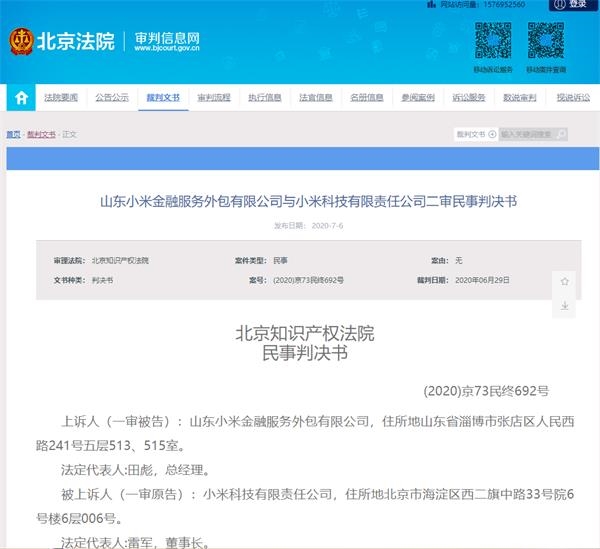Click the 上诉人(一审被告) paragraph
Viewport: 600px width, 549px height.
(x=305, y=433)
